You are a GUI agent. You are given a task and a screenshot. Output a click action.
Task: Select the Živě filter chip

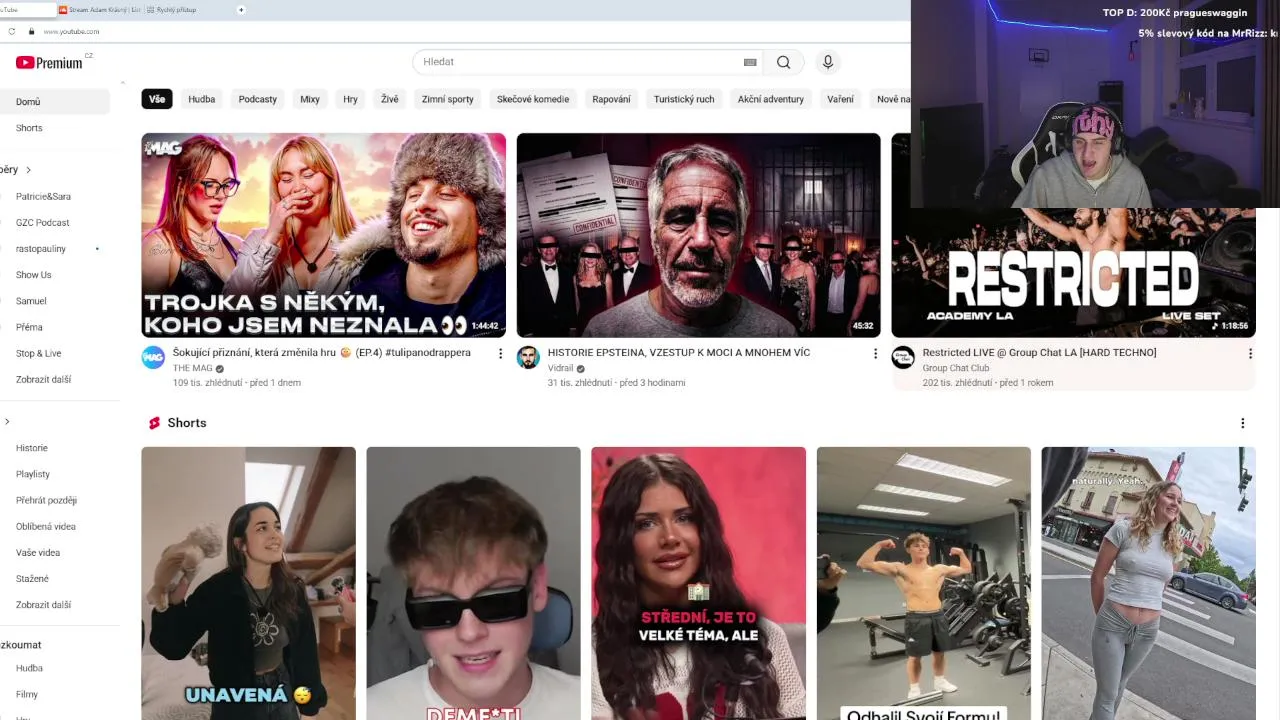389,99
